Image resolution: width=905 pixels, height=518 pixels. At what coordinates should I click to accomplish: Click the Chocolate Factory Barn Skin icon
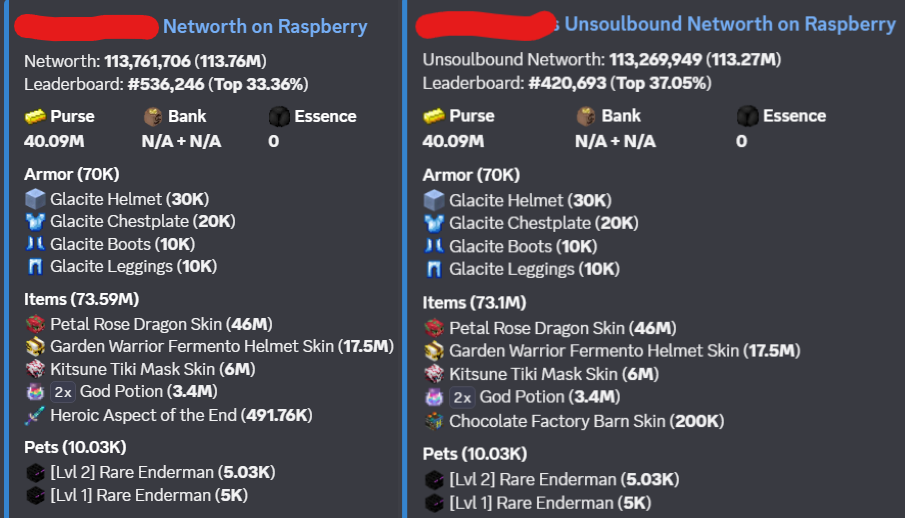(x=434, y=421)
